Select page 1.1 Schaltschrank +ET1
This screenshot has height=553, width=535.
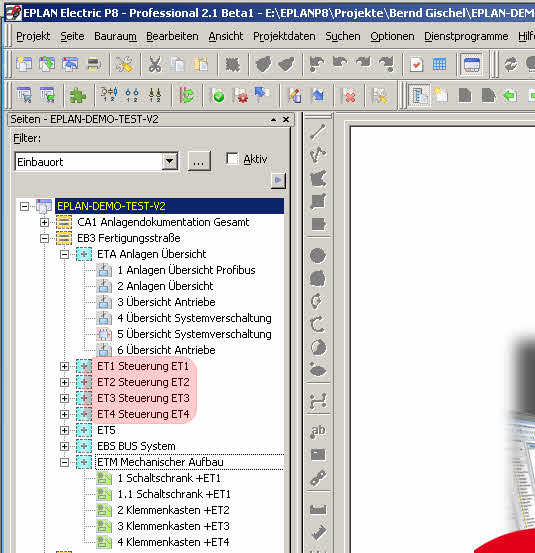[x=174, y=494]
